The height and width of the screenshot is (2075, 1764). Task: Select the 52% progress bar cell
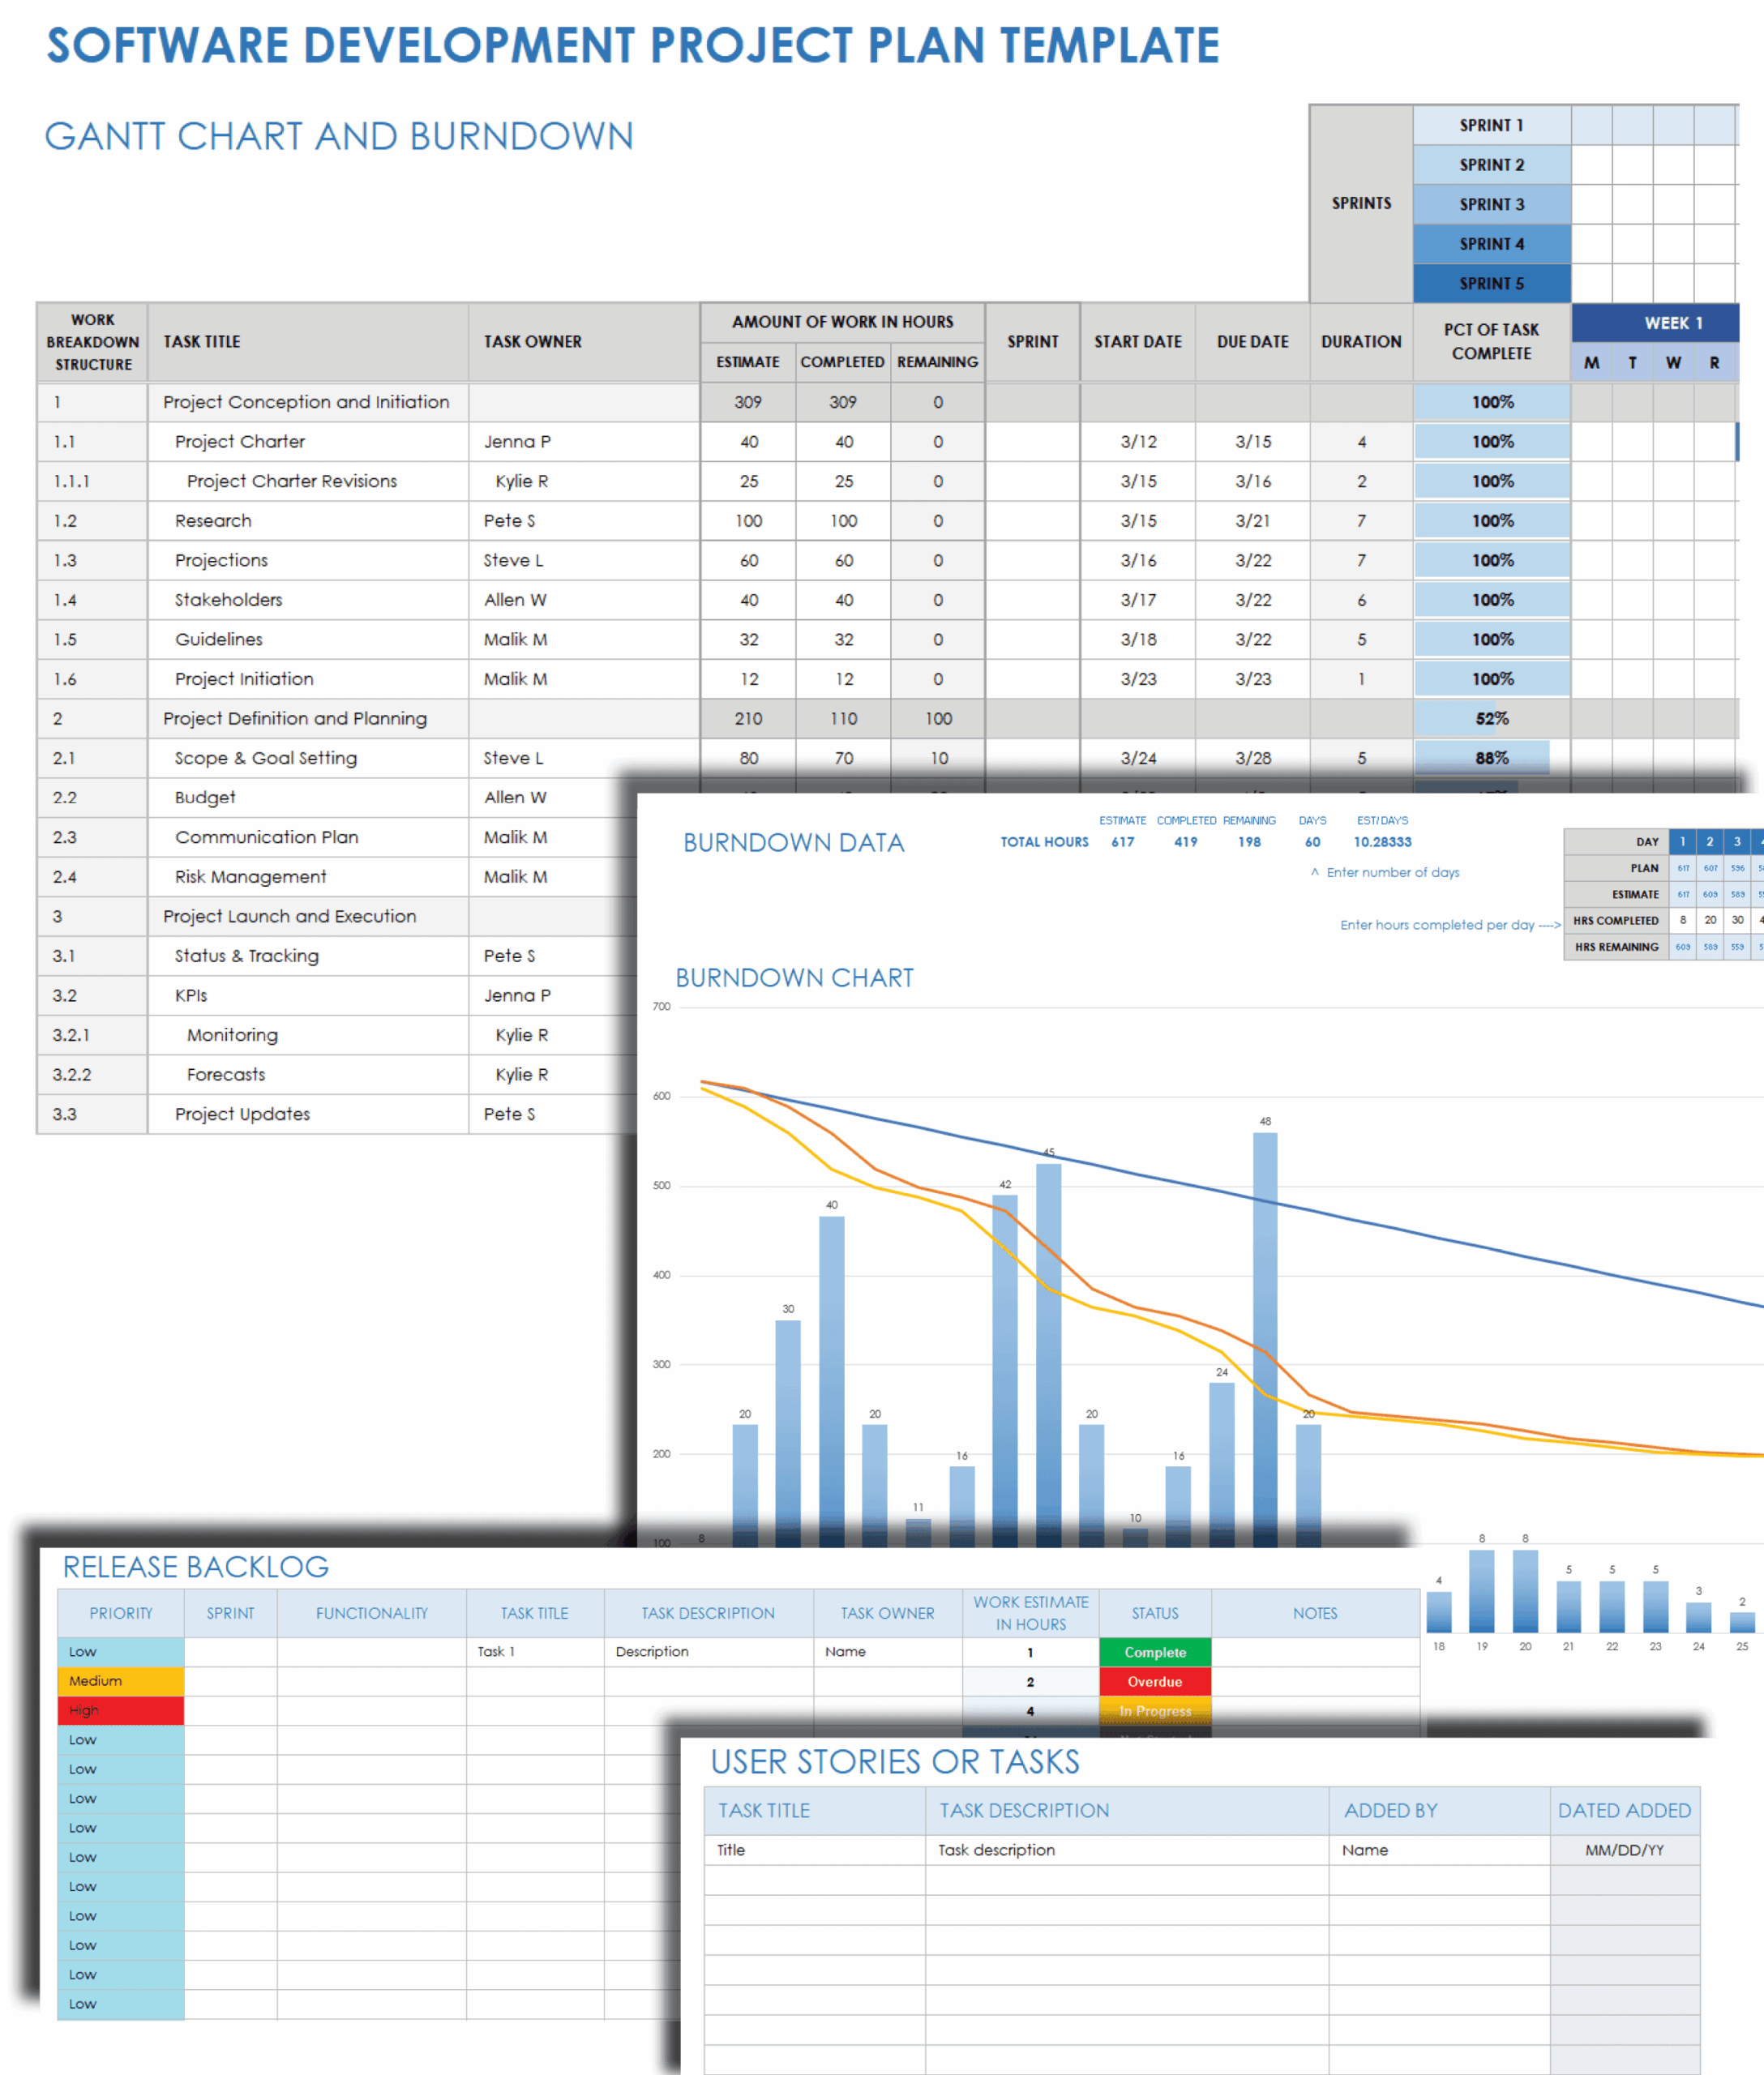coord(1491,719)
